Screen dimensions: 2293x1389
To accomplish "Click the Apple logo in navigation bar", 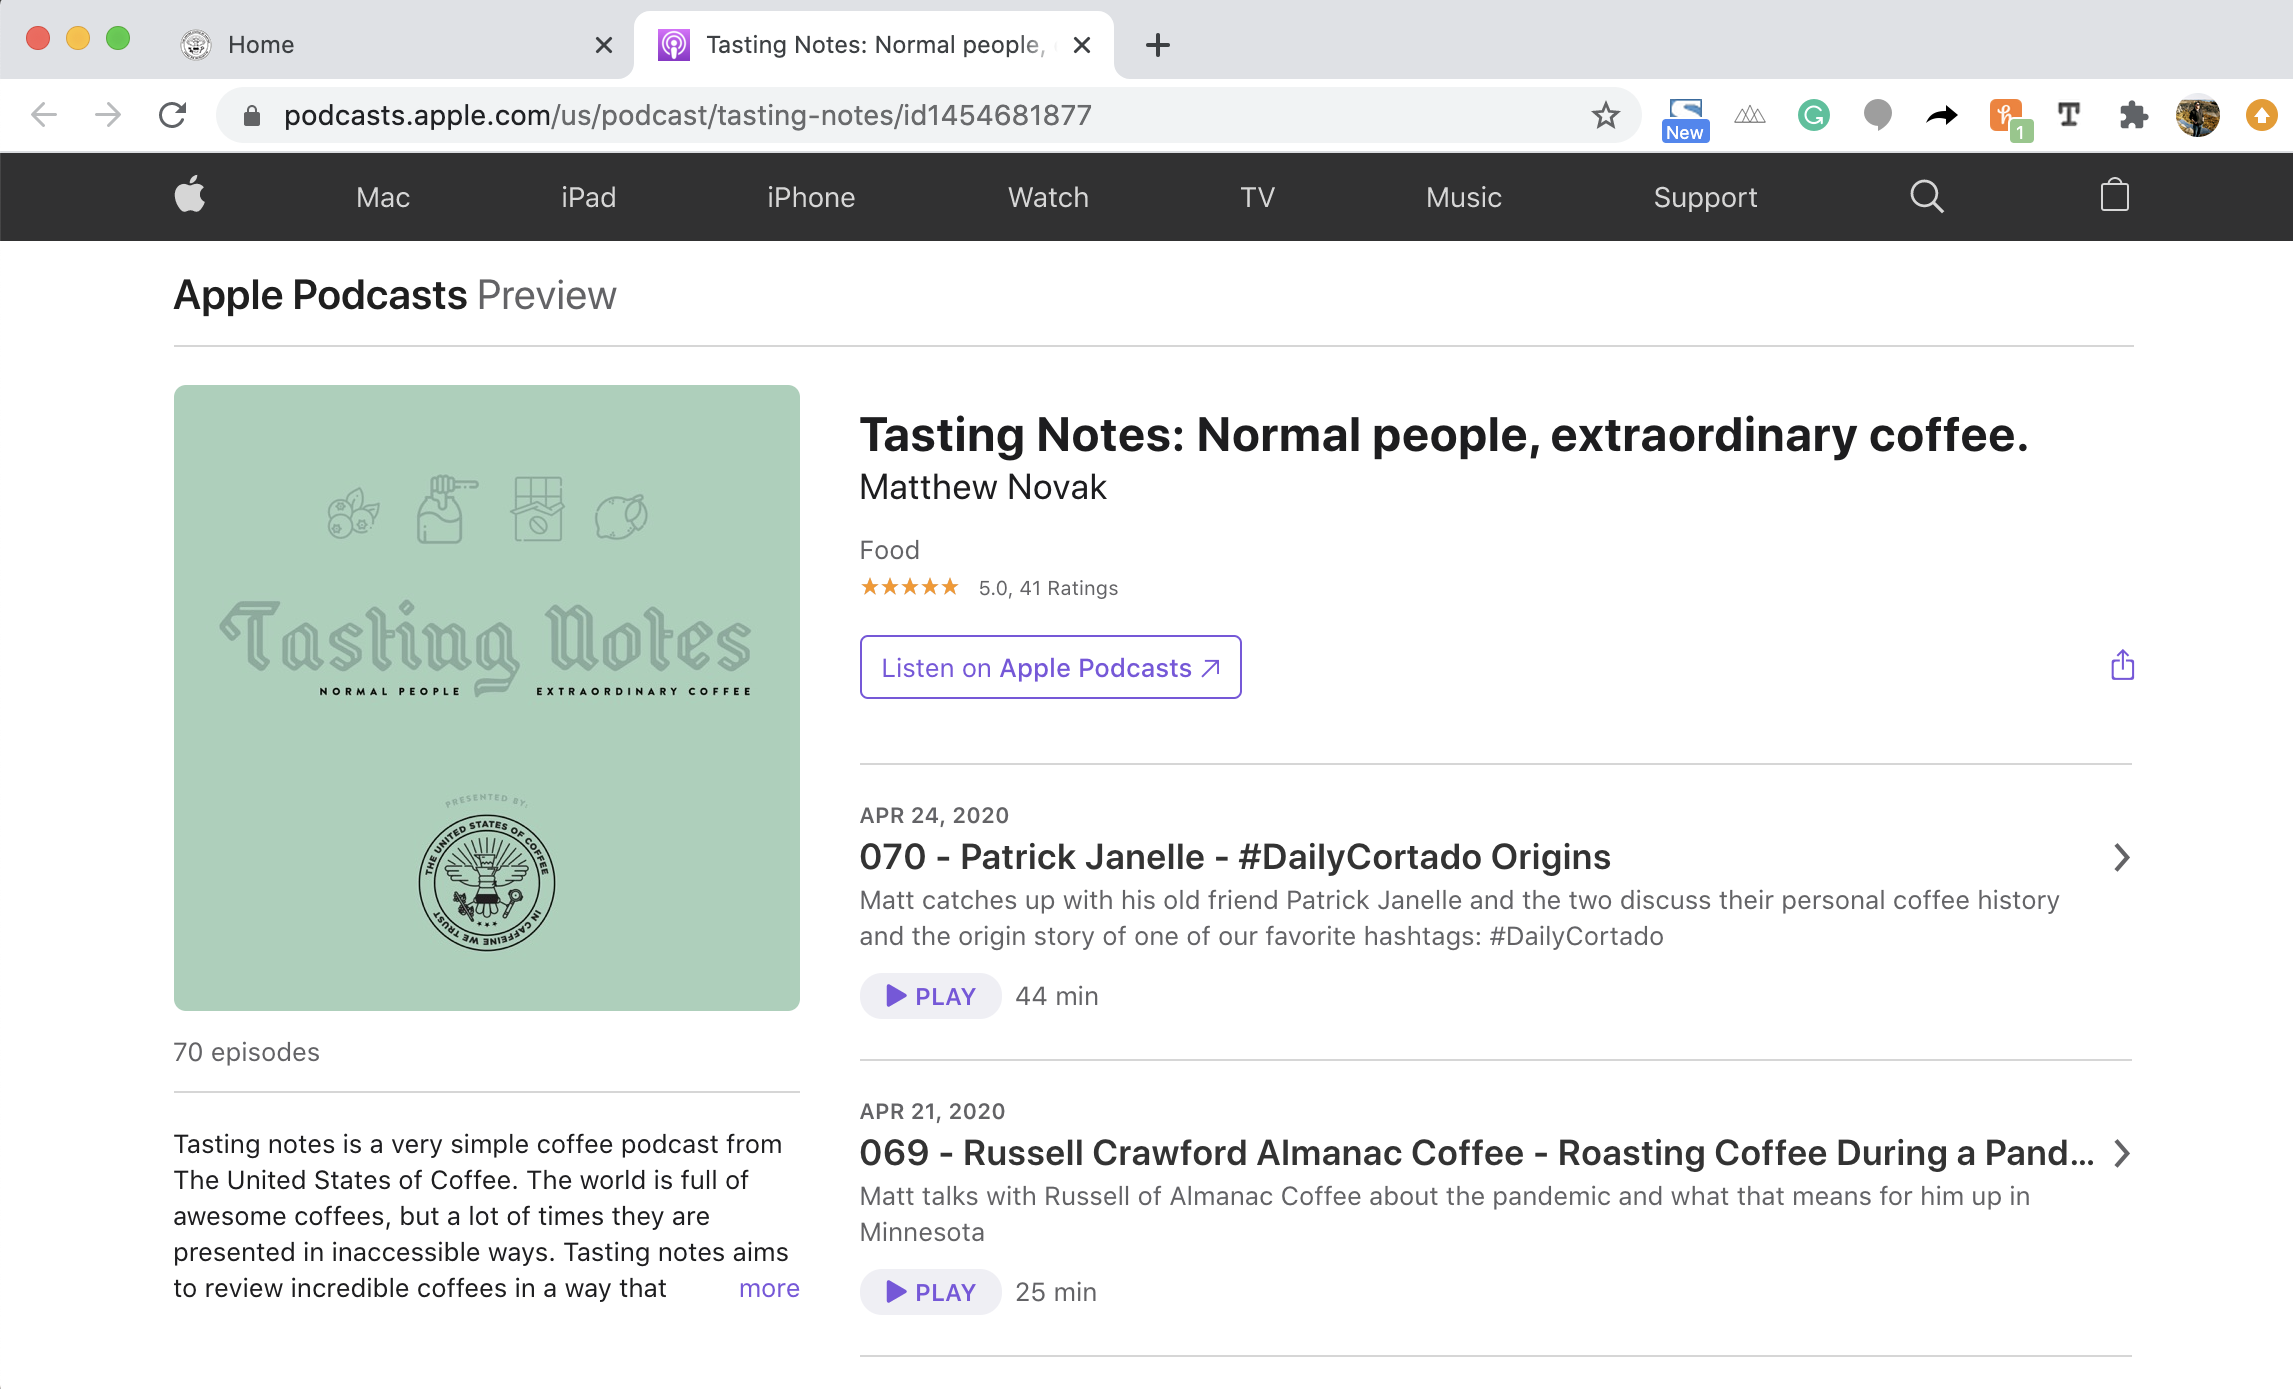I will (x=190, y=196).
